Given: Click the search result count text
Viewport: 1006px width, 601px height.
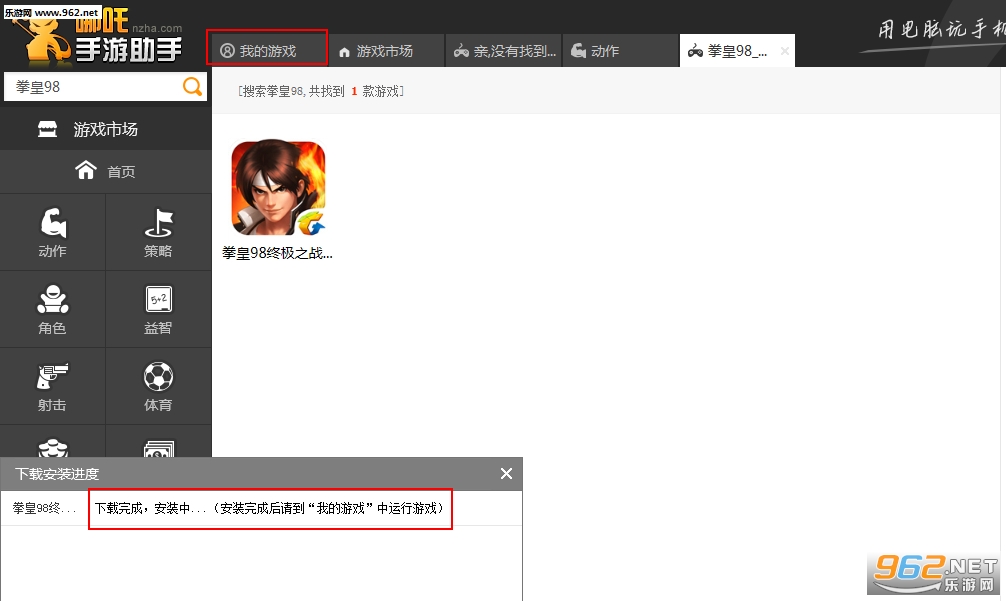Looking at the screenshot, I should coord(321,91).
